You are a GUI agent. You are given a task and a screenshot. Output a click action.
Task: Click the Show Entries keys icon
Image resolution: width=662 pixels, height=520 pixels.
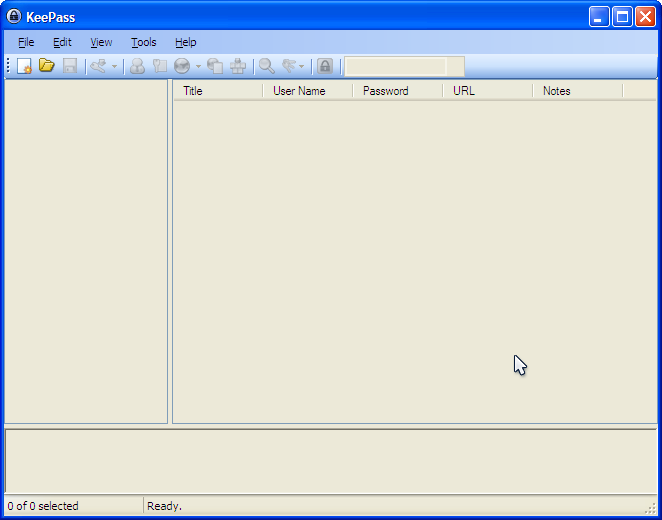click(289, 66)
